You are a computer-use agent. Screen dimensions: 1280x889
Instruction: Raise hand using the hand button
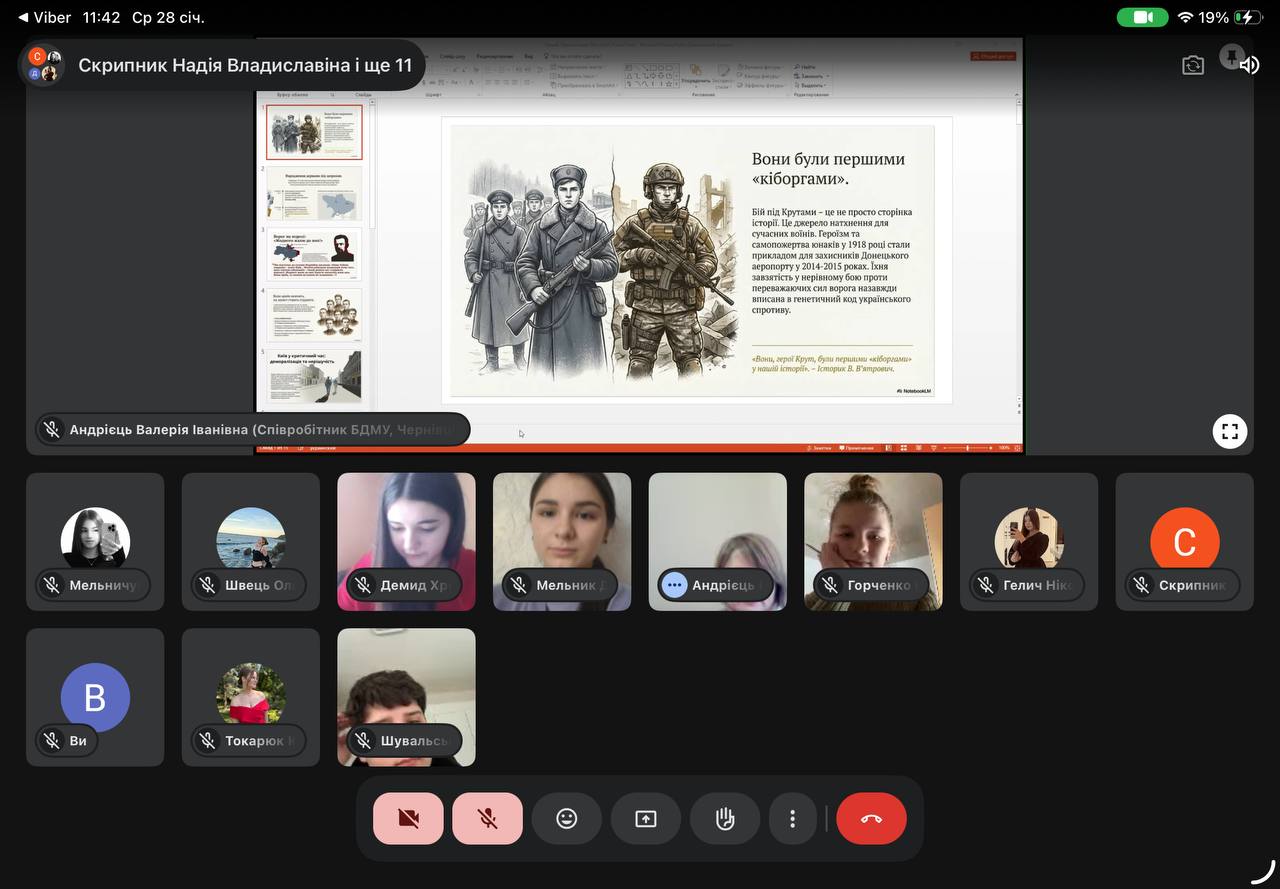(x=725, y=819)
